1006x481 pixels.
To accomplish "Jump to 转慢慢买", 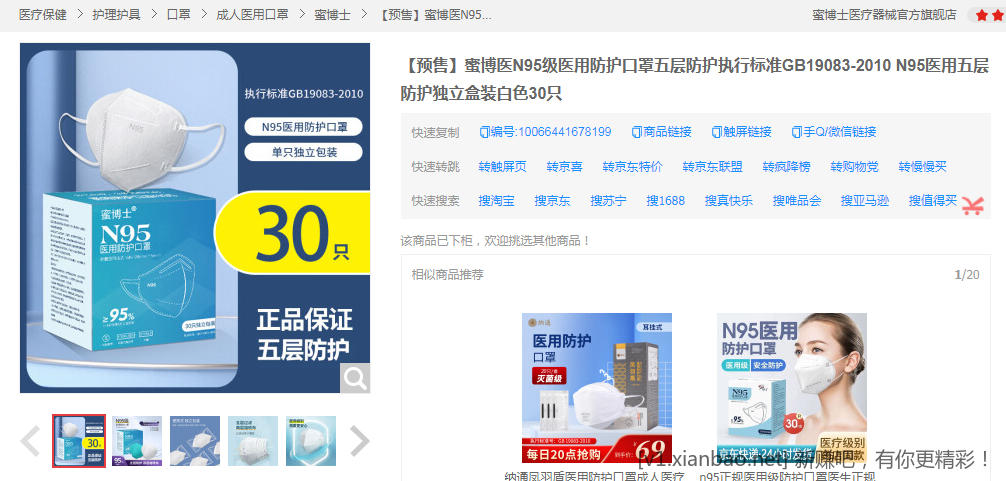I will (923, 167).
